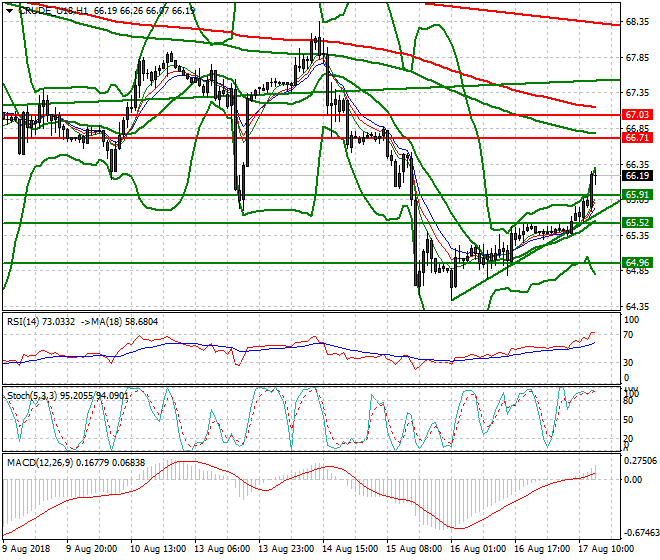Select the 66.35 price scale value
Screen dimensions: 660x560
coord(637,164)
